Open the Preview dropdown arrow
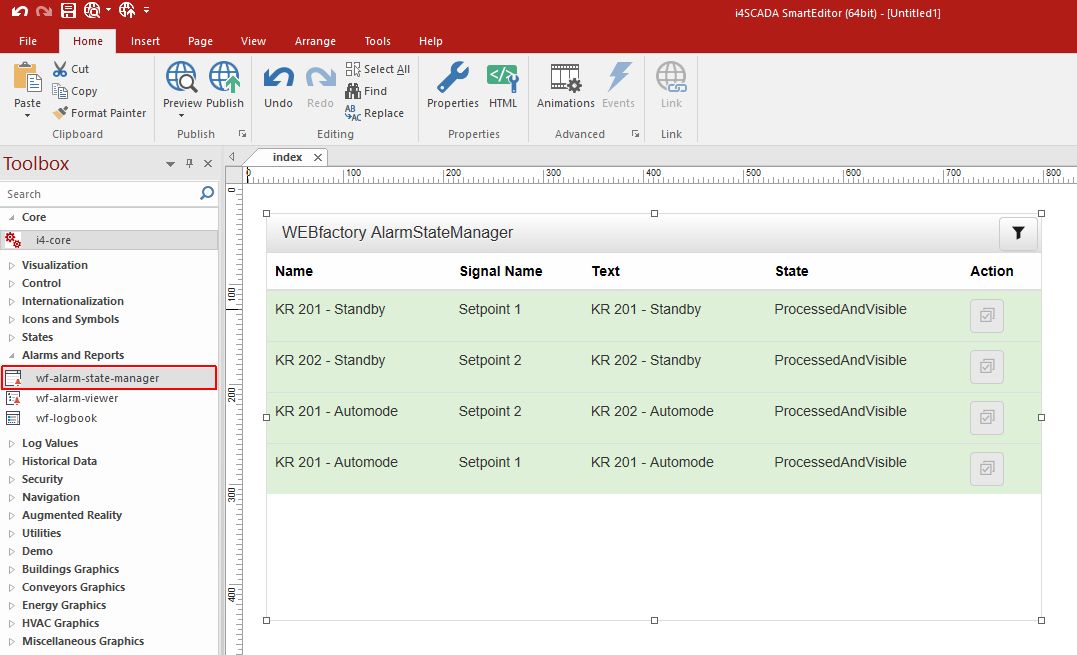Screen dimensions: 1077x655 click(x=181, y=116)
